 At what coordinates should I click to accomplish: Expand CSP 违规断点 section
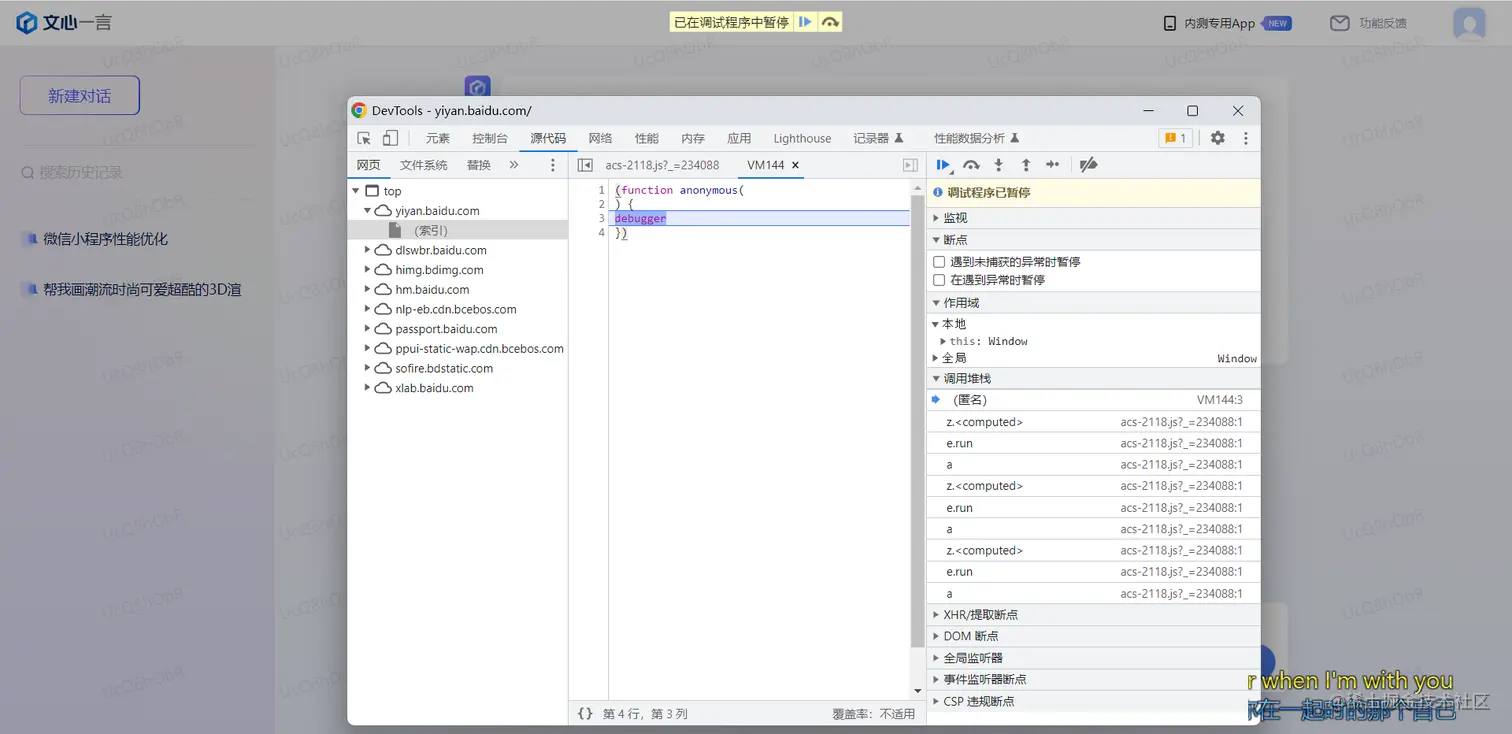pyautogui.click(x=1093, y=702)
